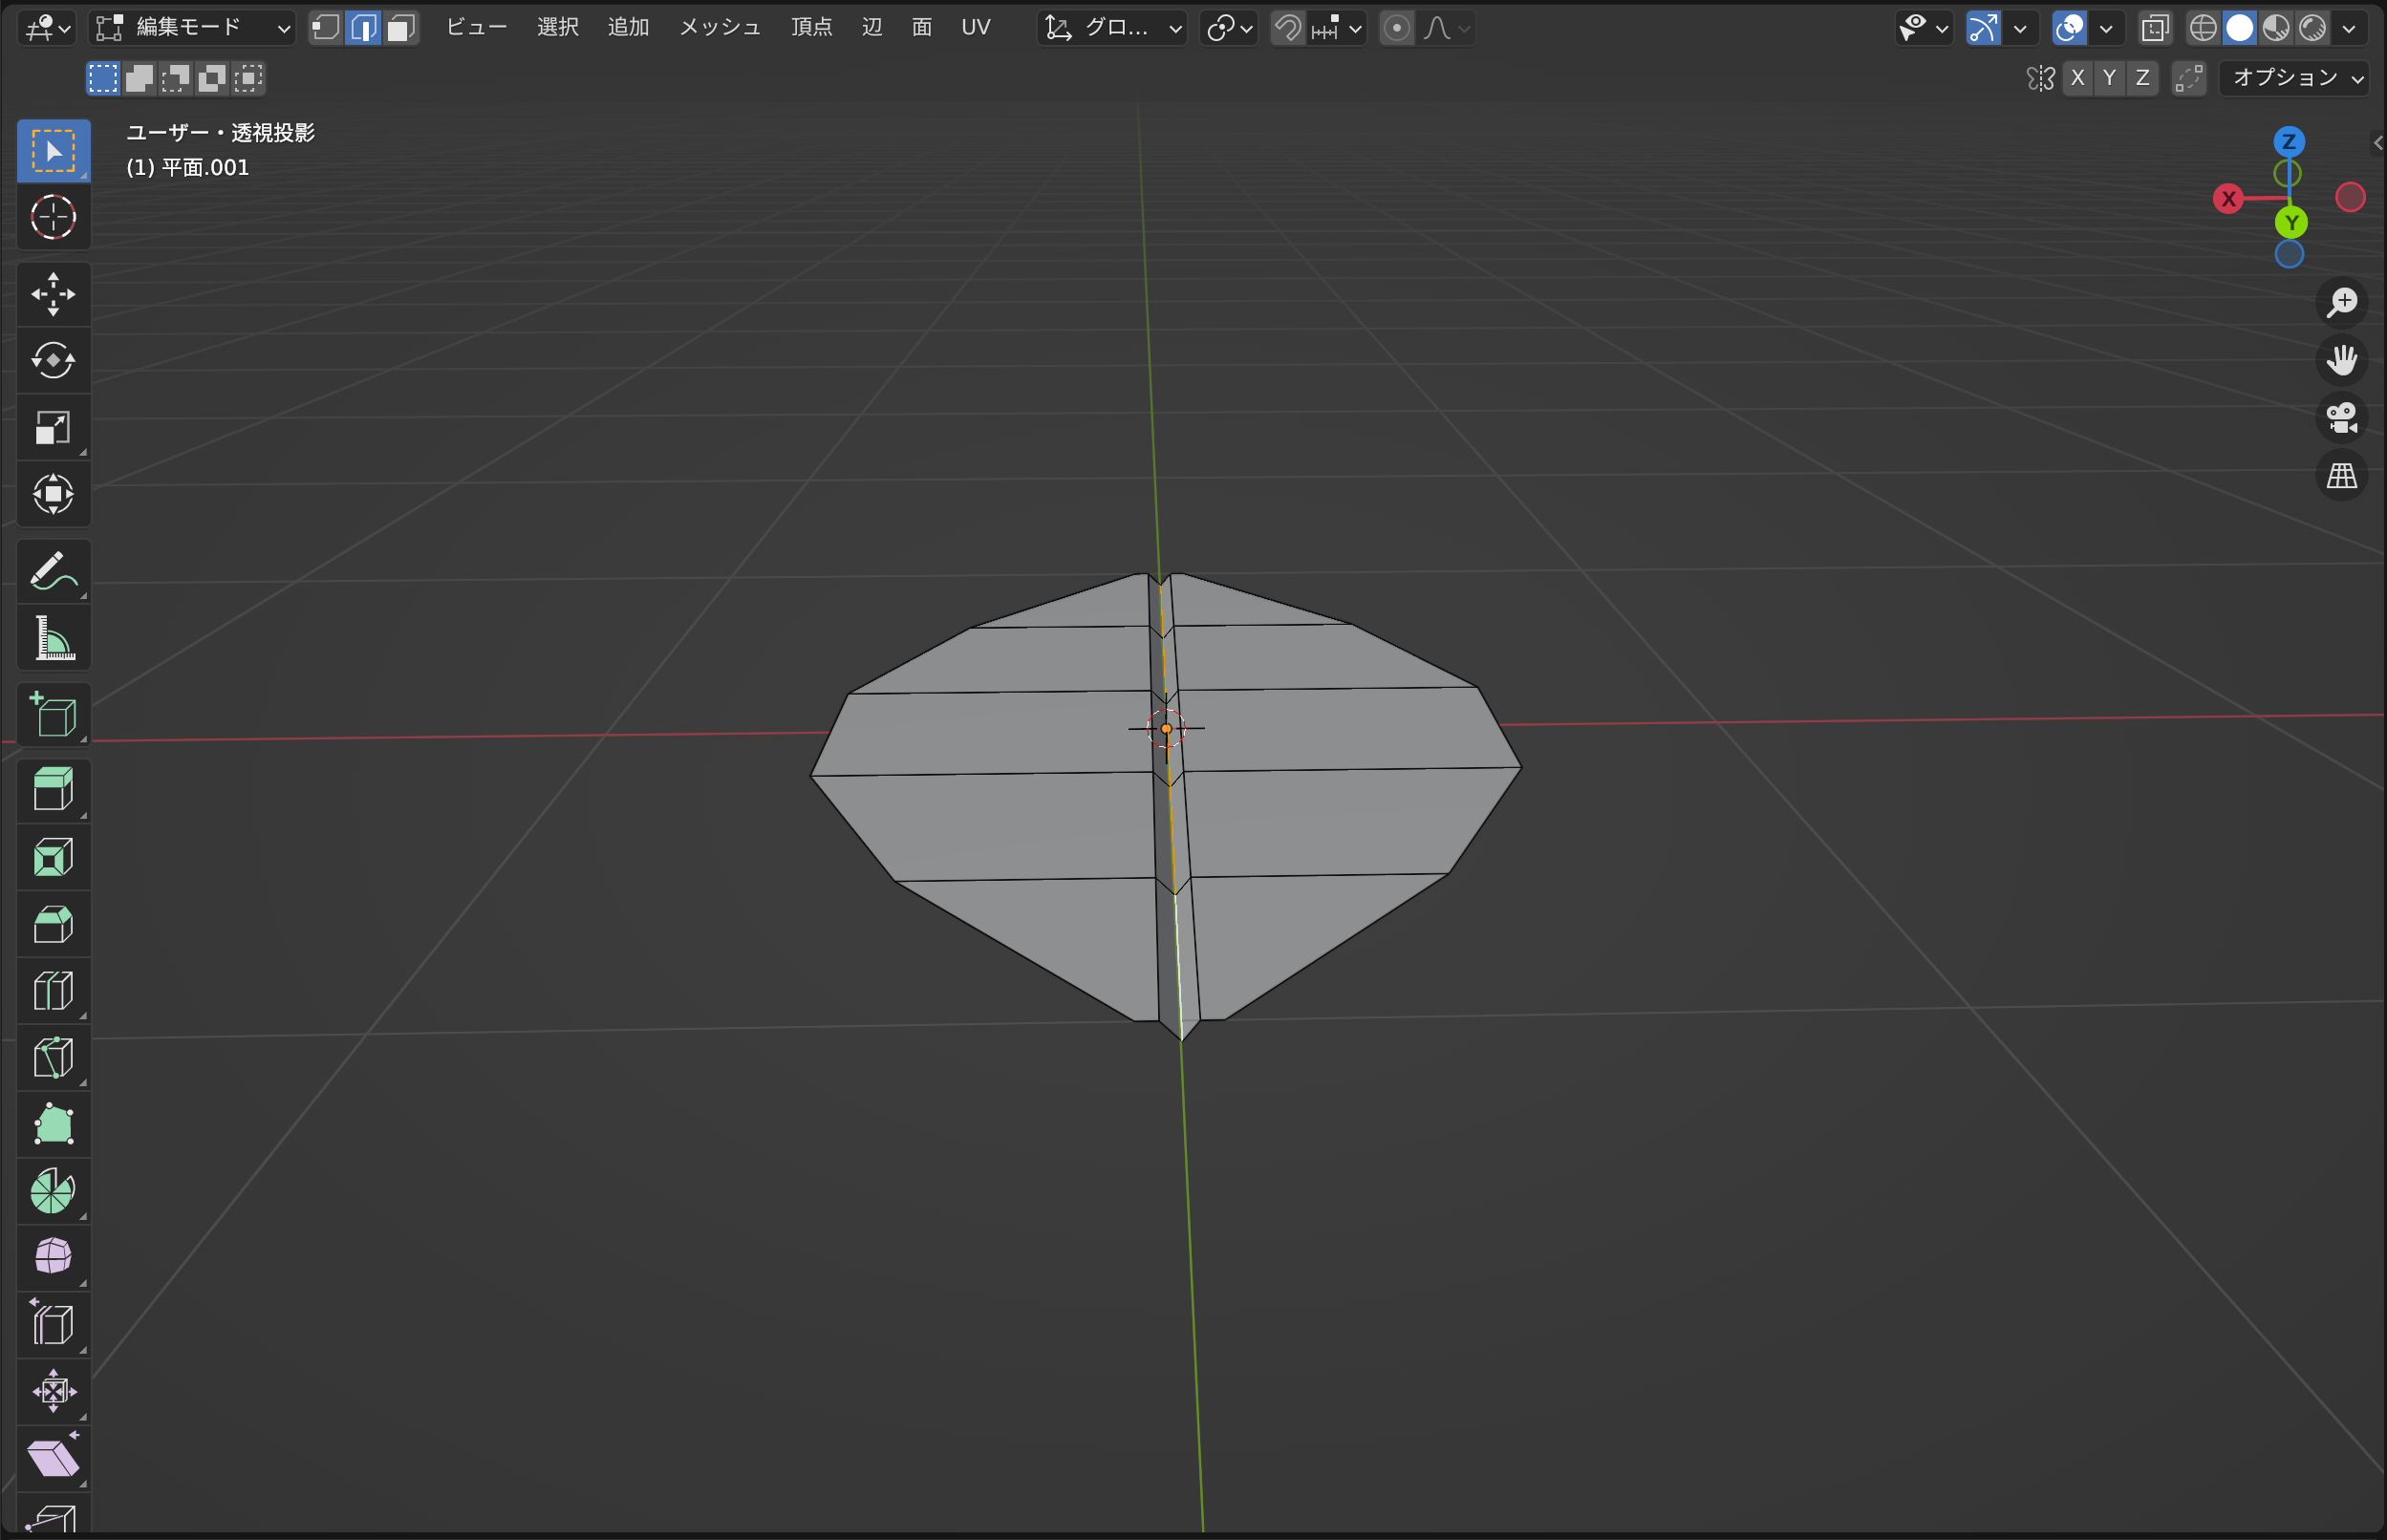Image resolution: width=2387 pixels, height=1540 pixels.
Task: Select the Rotate tool
Action: [x=53, y=360]
